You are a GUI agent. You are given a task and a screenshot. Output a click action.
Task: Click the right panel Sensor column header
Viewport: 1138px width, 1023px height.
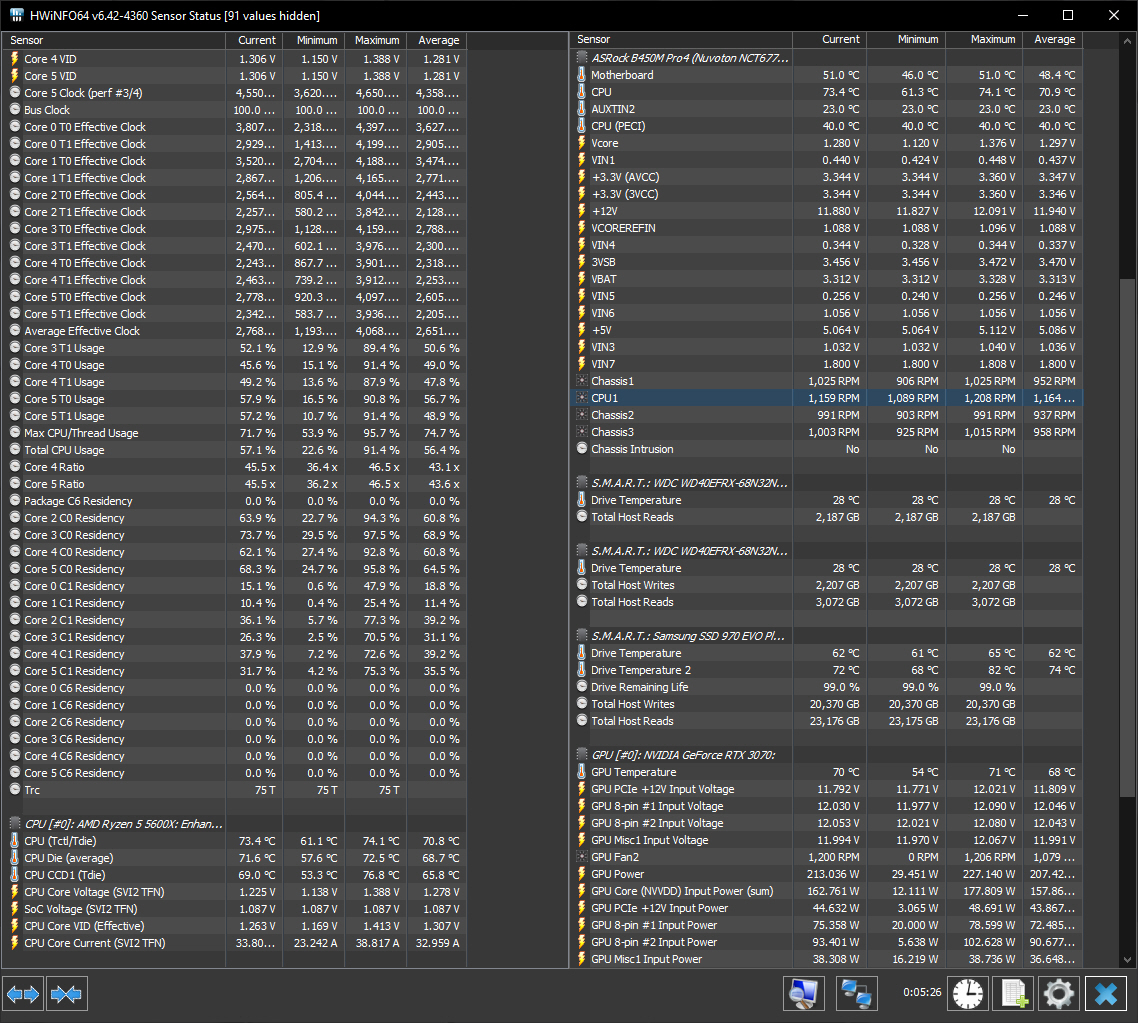pyautogui.click(x=681, y=39)
